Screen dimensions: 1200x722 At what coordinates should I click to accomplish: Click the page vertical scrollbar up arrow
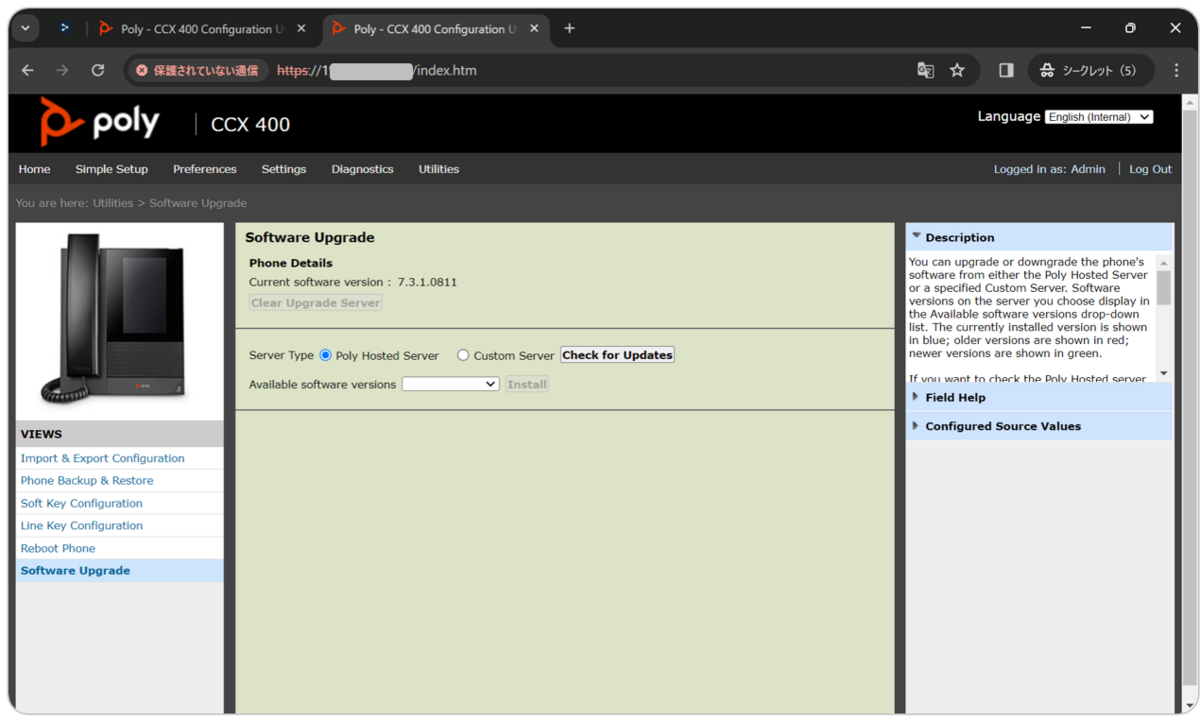(x=1189, y=104)
